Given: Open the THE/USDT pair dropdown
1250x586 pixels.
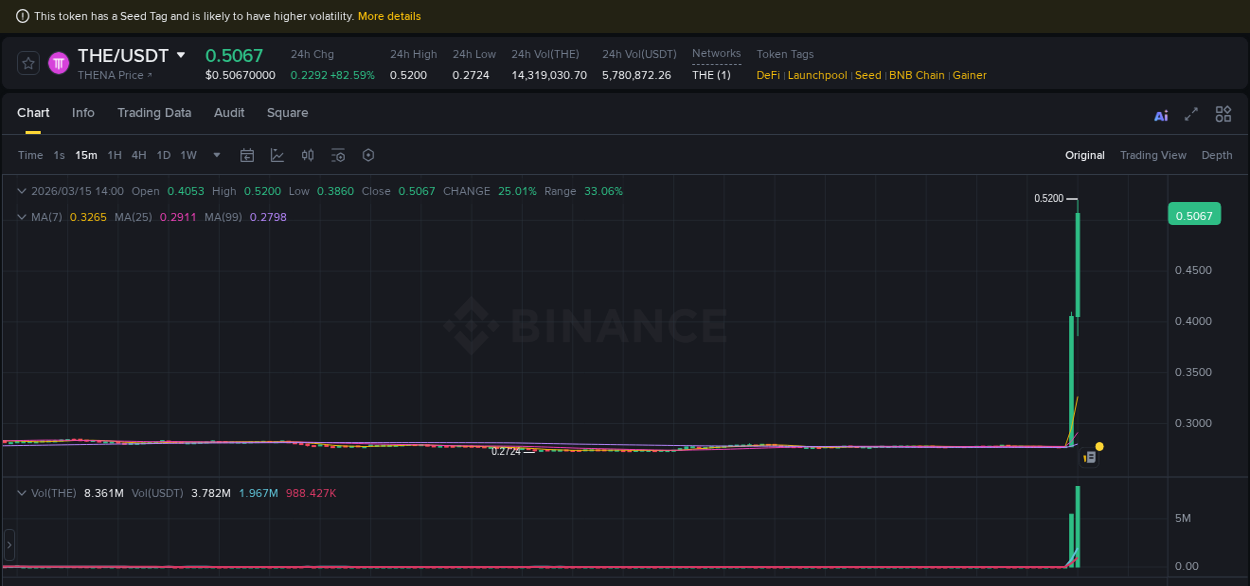Looking at the screenshot, I should [x=180, y=55].
